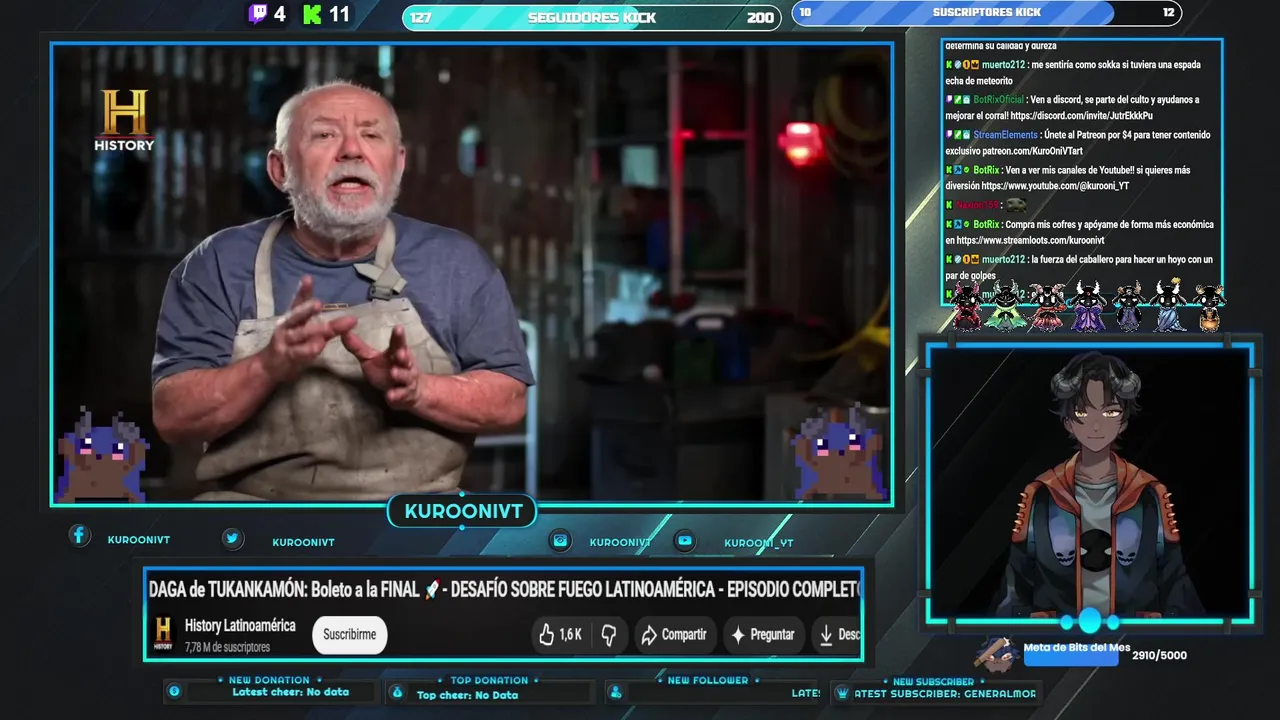Click the New Follower person icon
This screenshot has width=1280, height=720.
[615, 692]
